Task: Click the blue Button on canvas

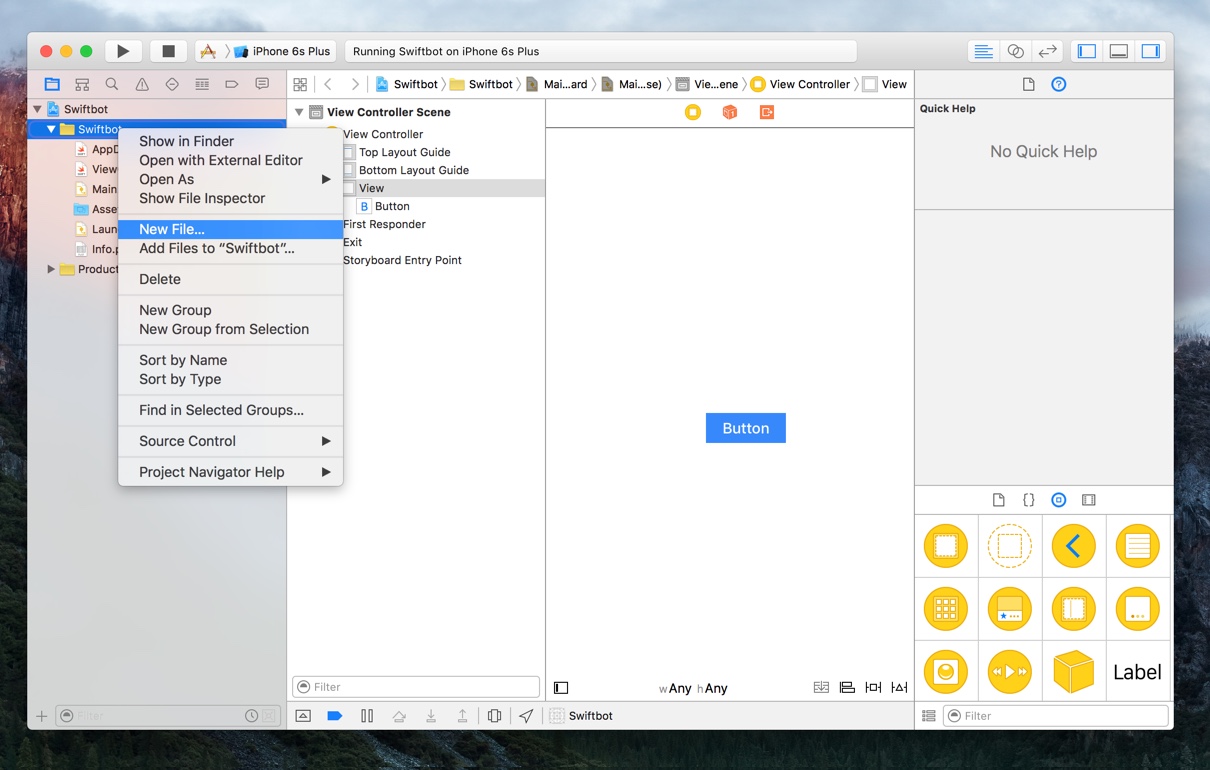Action: click(x=745, y=428)
